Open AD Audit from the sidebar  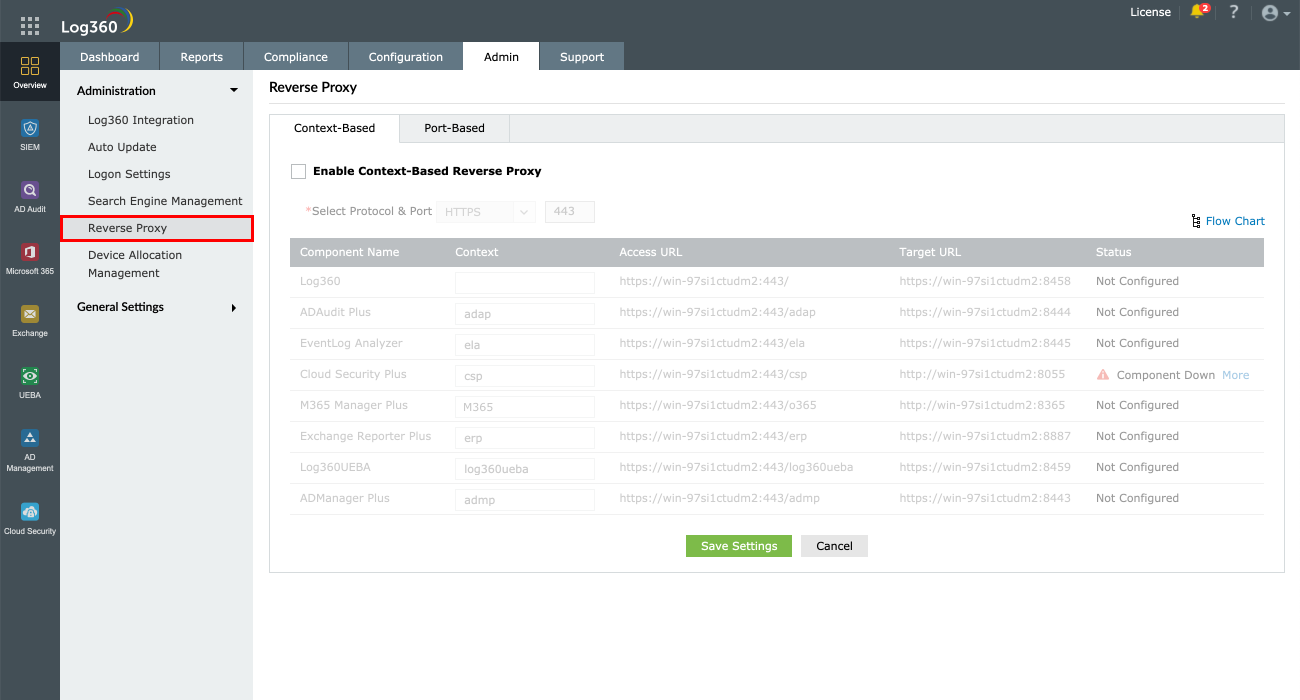coord(30,197)
